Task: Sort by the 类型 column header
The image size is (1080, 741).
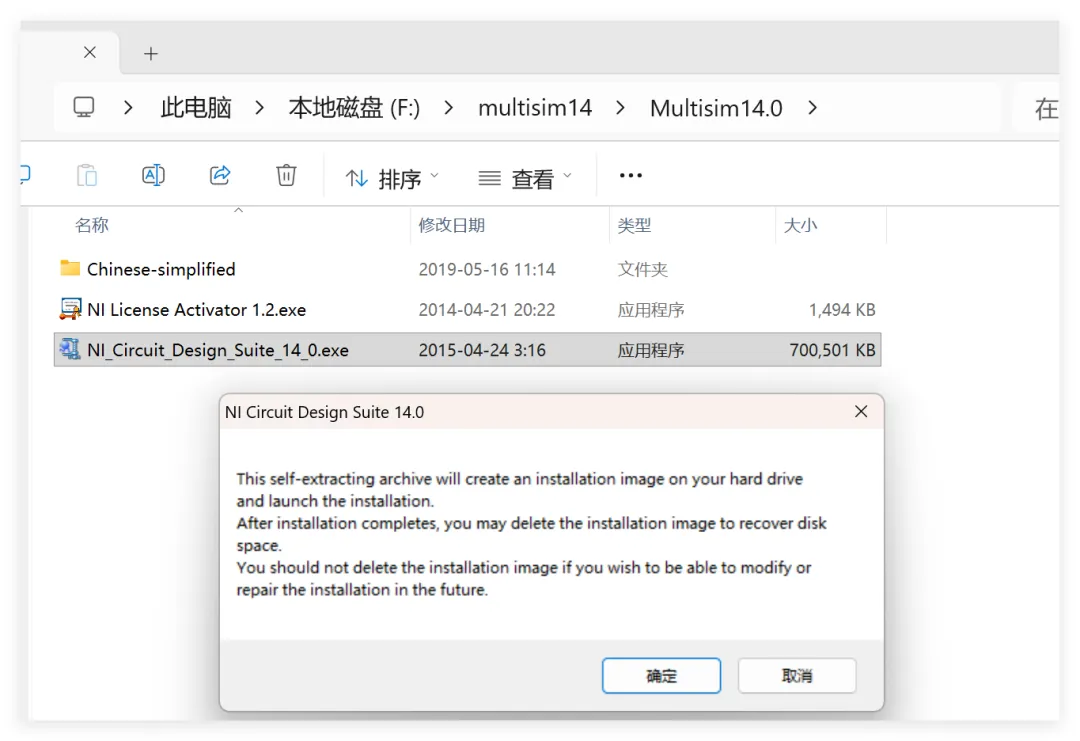Action: click(x=634, y=225)
